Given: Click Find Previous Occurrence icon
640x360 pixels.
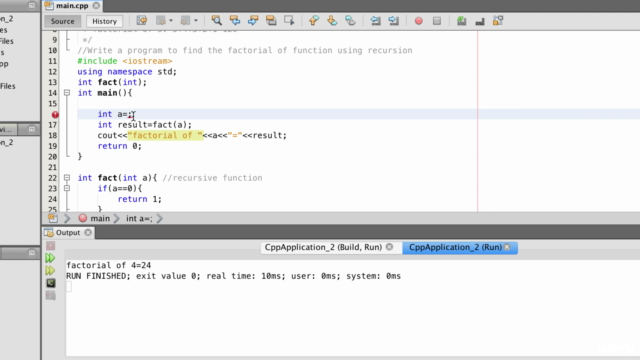Looking at the screenshot, I should (x=235, y=21).
